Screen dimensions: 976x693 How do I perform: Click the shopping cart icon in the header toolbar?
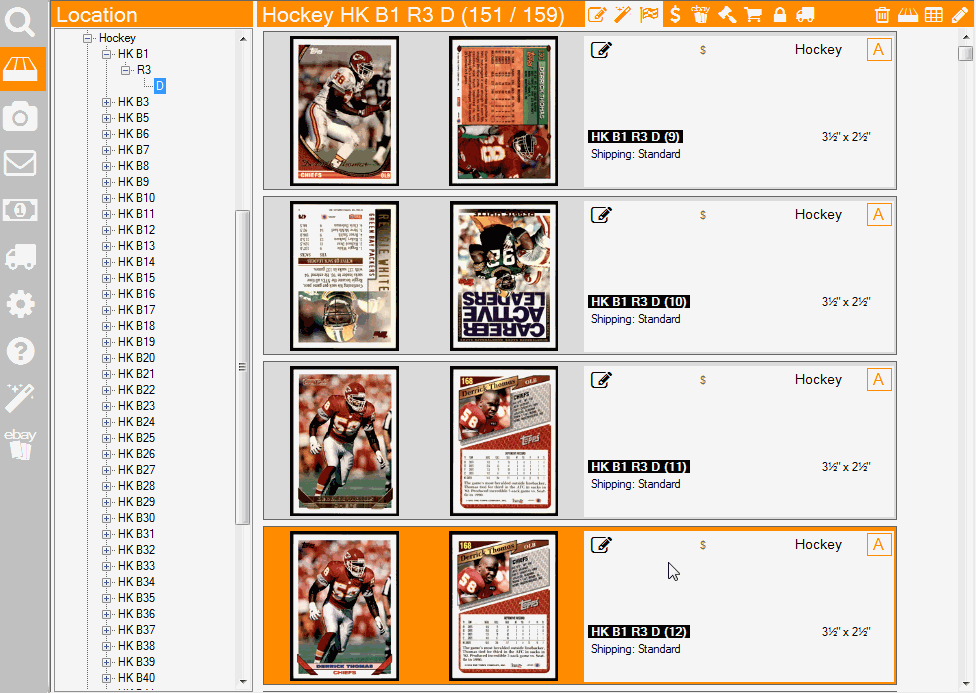pos(753,14)
